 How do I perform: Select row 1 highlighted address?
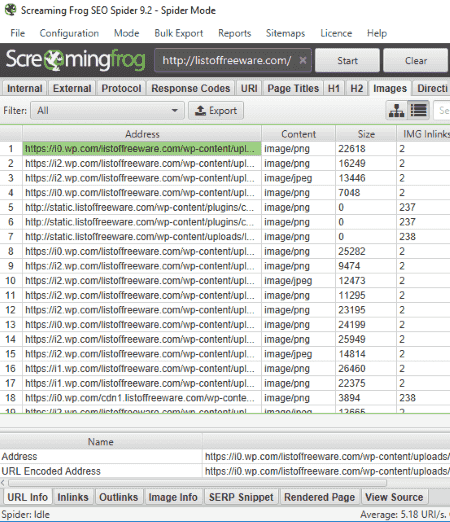point(142,149)
